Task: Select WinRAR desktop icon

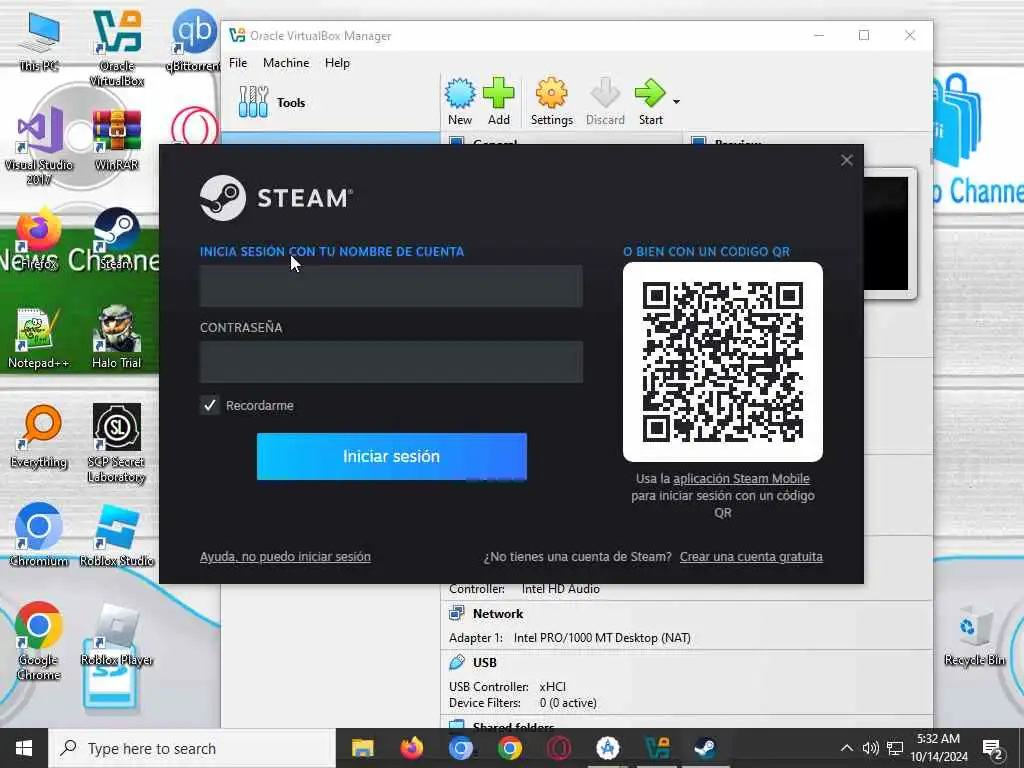Action: [117, 139]
